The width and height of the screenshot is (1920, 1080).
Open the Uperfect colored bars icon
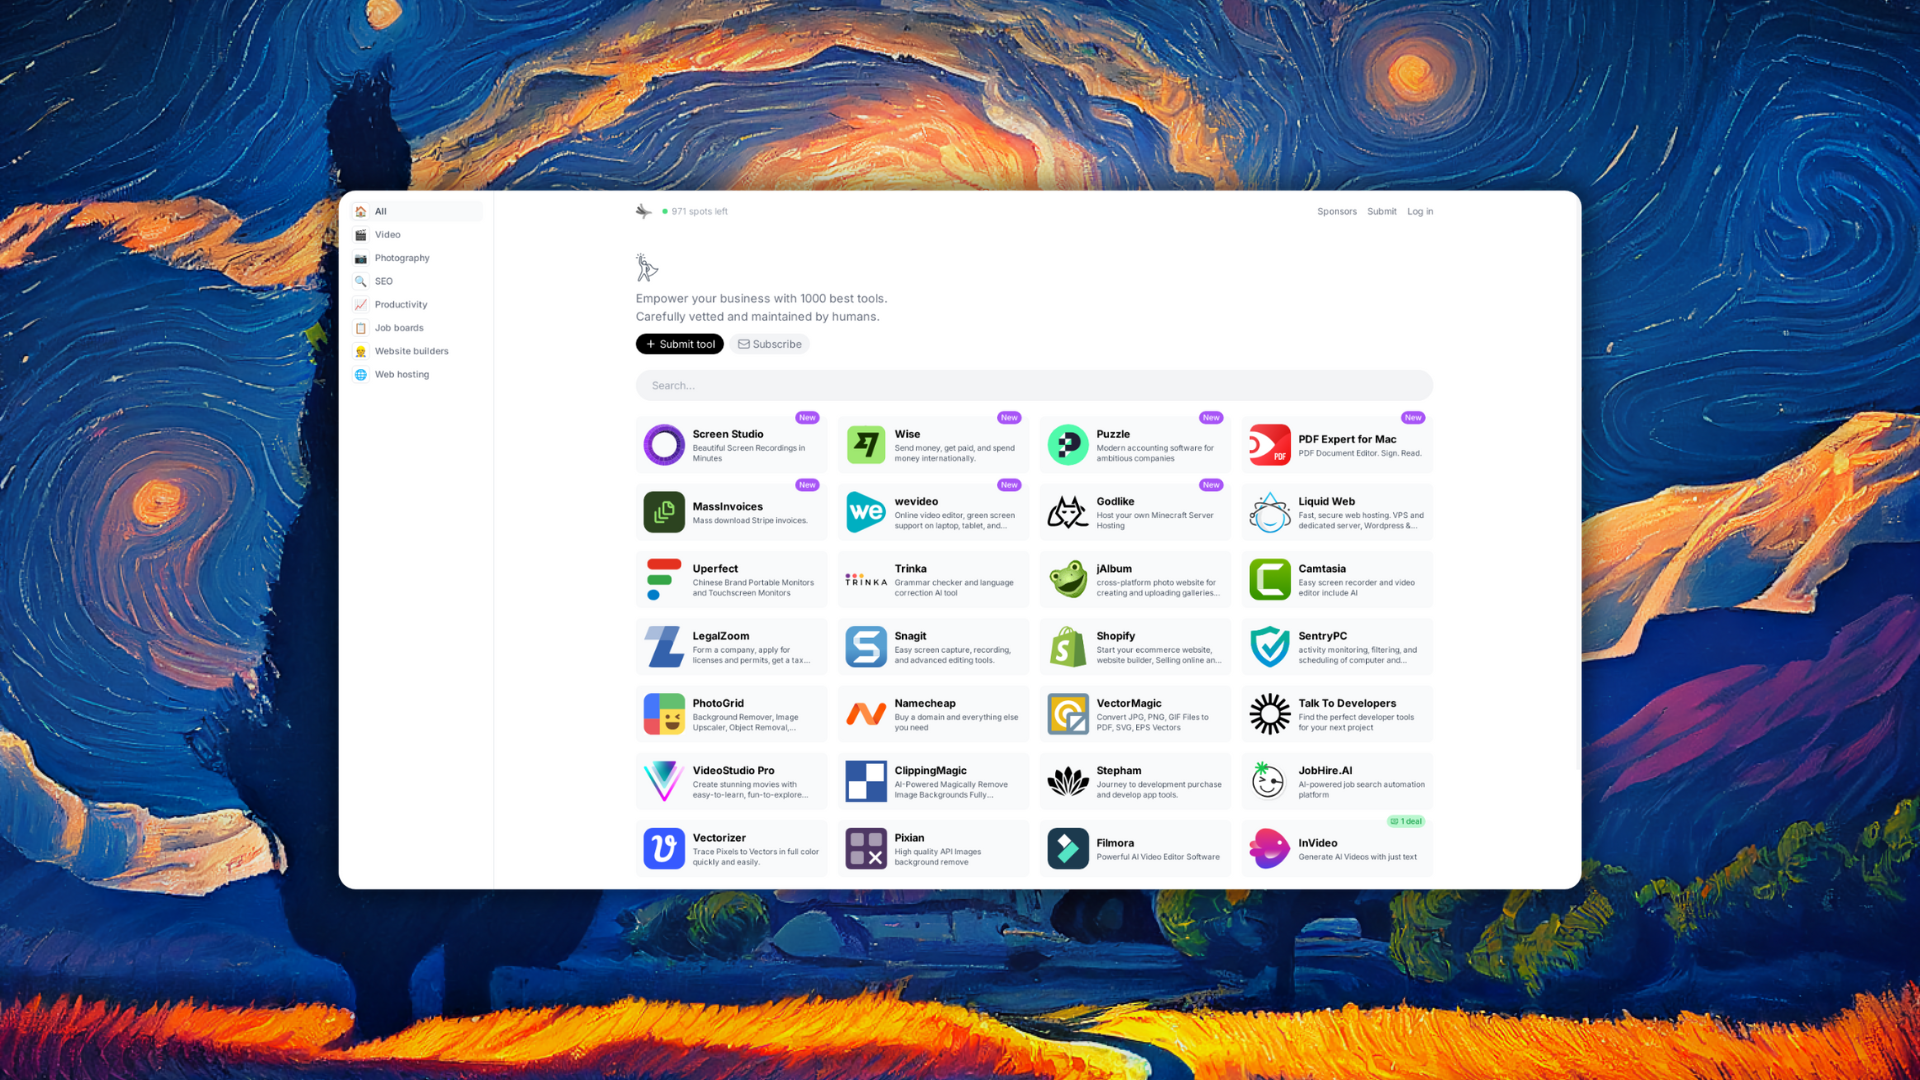664,580
